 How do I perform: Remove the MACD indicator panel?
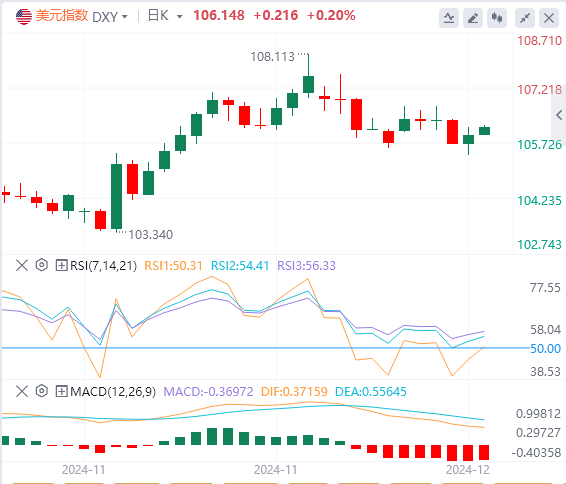click(x=22, y=391)
